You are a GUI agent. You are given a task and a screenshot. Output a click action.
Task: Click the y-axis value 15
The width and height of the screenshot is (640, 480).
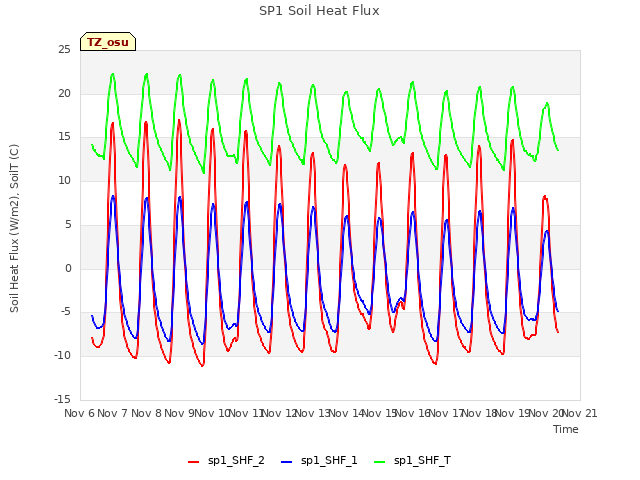pyautogui.click(x=64, y=137)
